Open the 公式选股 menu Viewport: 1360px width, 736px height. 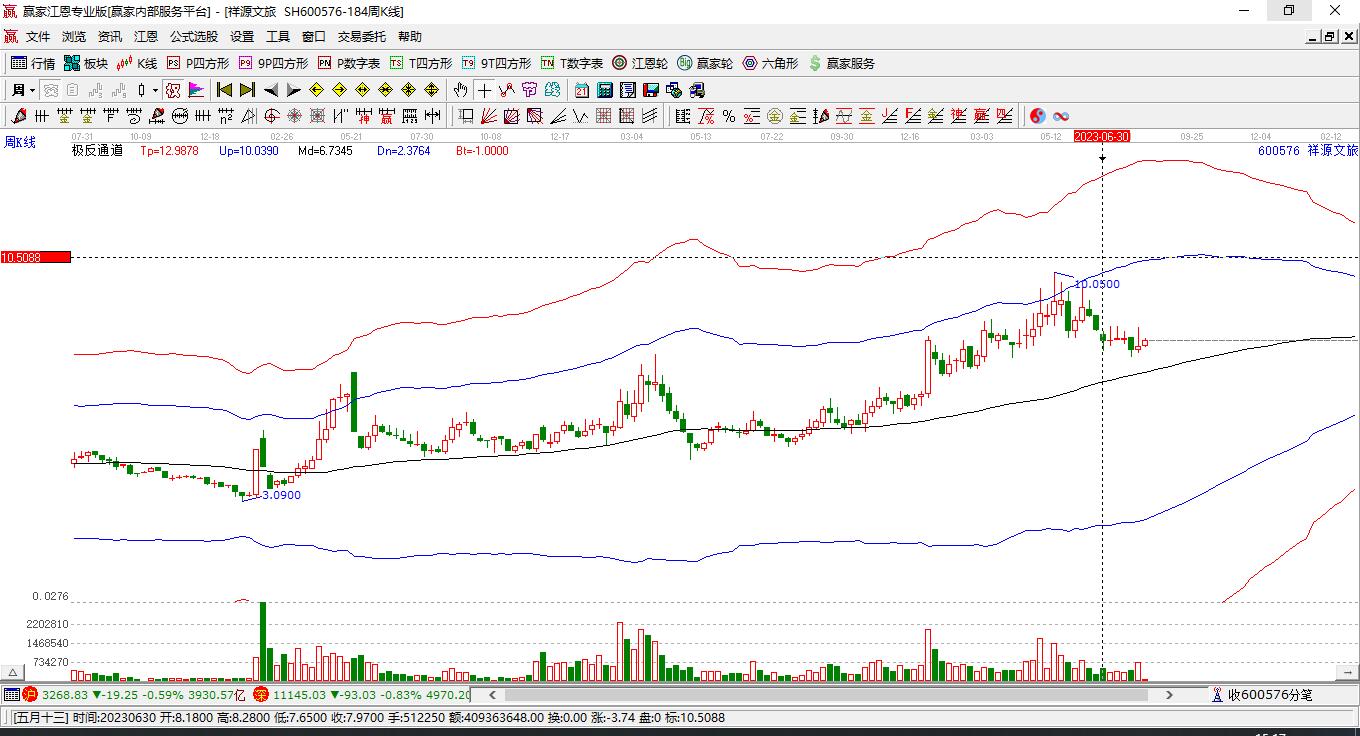[x=194, y=37]
